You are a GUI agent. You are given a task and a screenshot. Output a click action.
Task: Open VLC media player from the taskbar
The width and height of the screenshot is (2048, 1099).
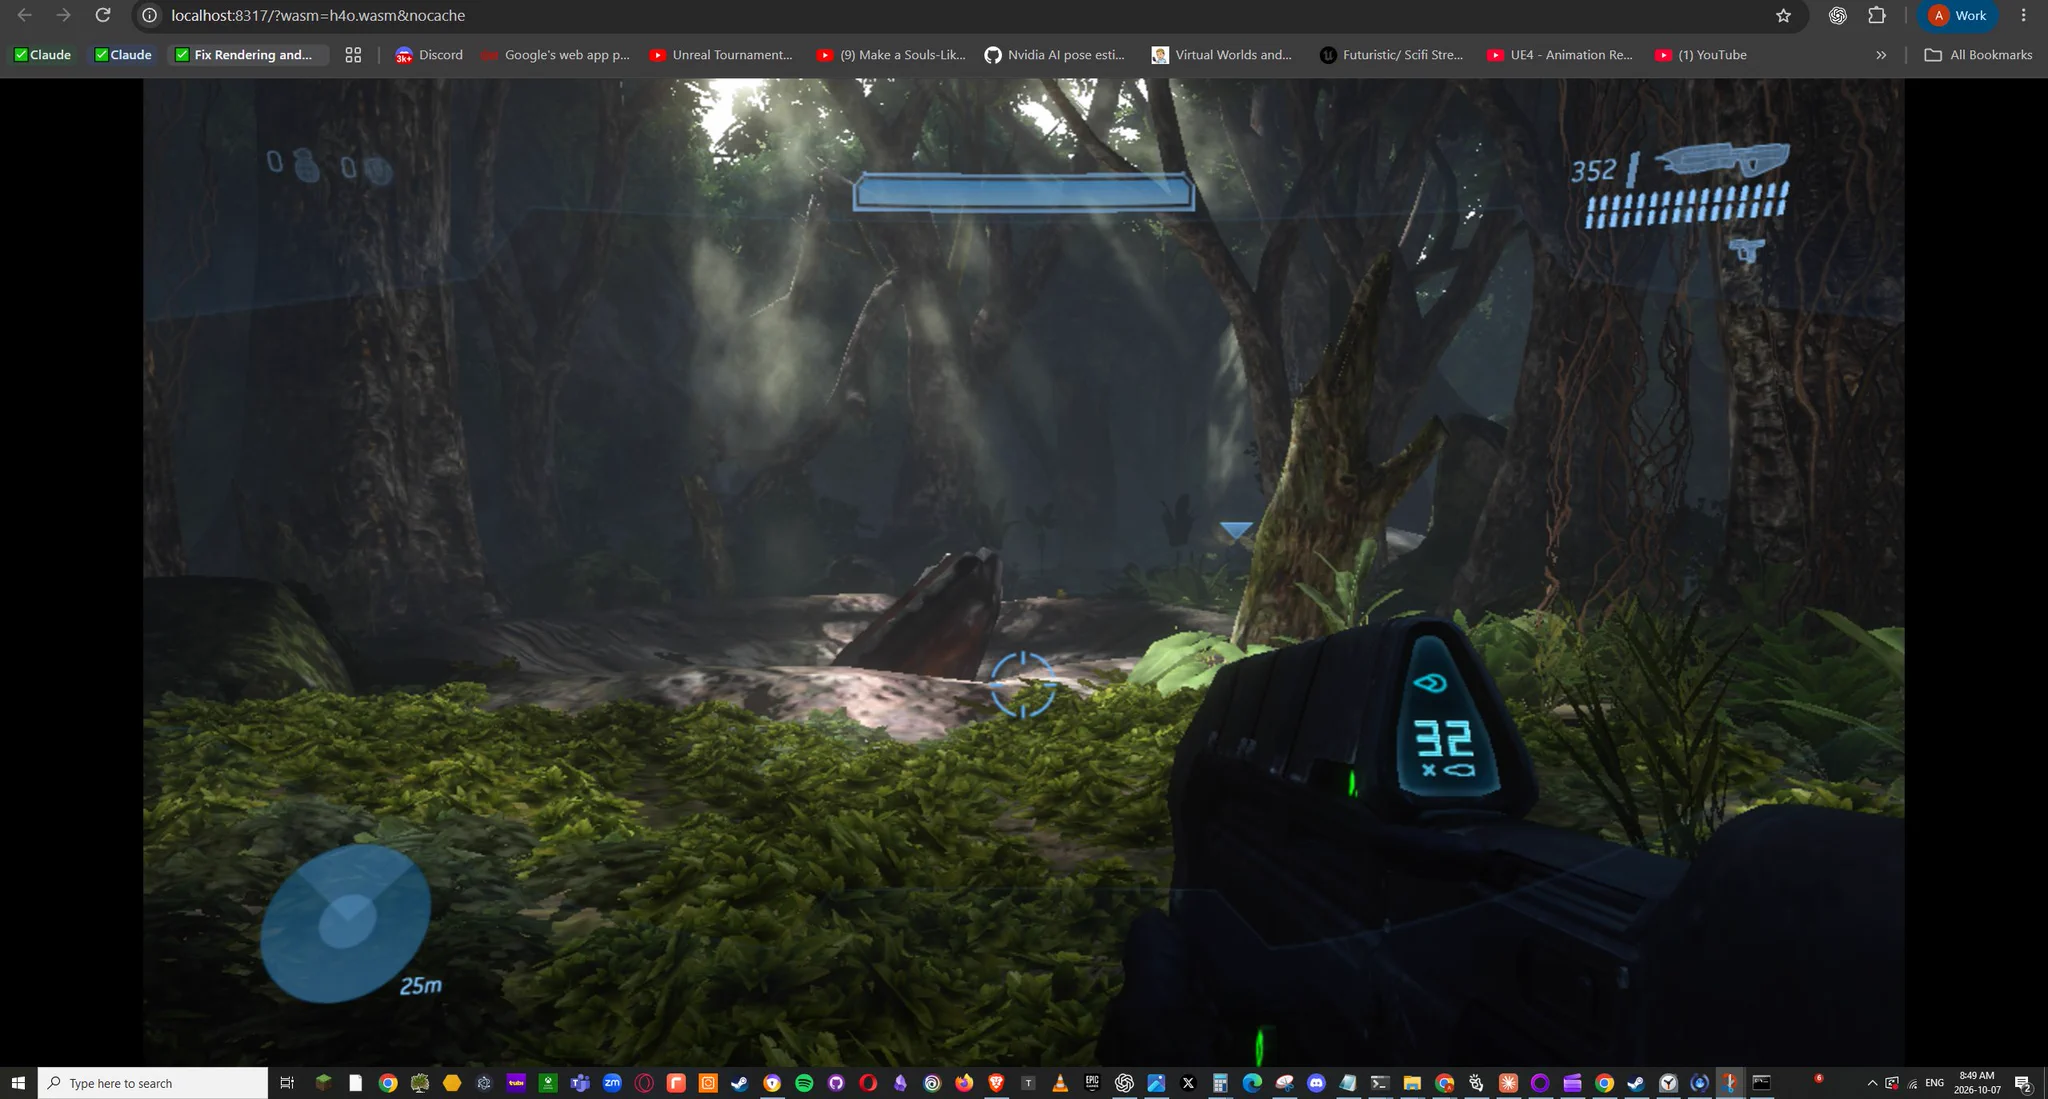point(1060,1083)
